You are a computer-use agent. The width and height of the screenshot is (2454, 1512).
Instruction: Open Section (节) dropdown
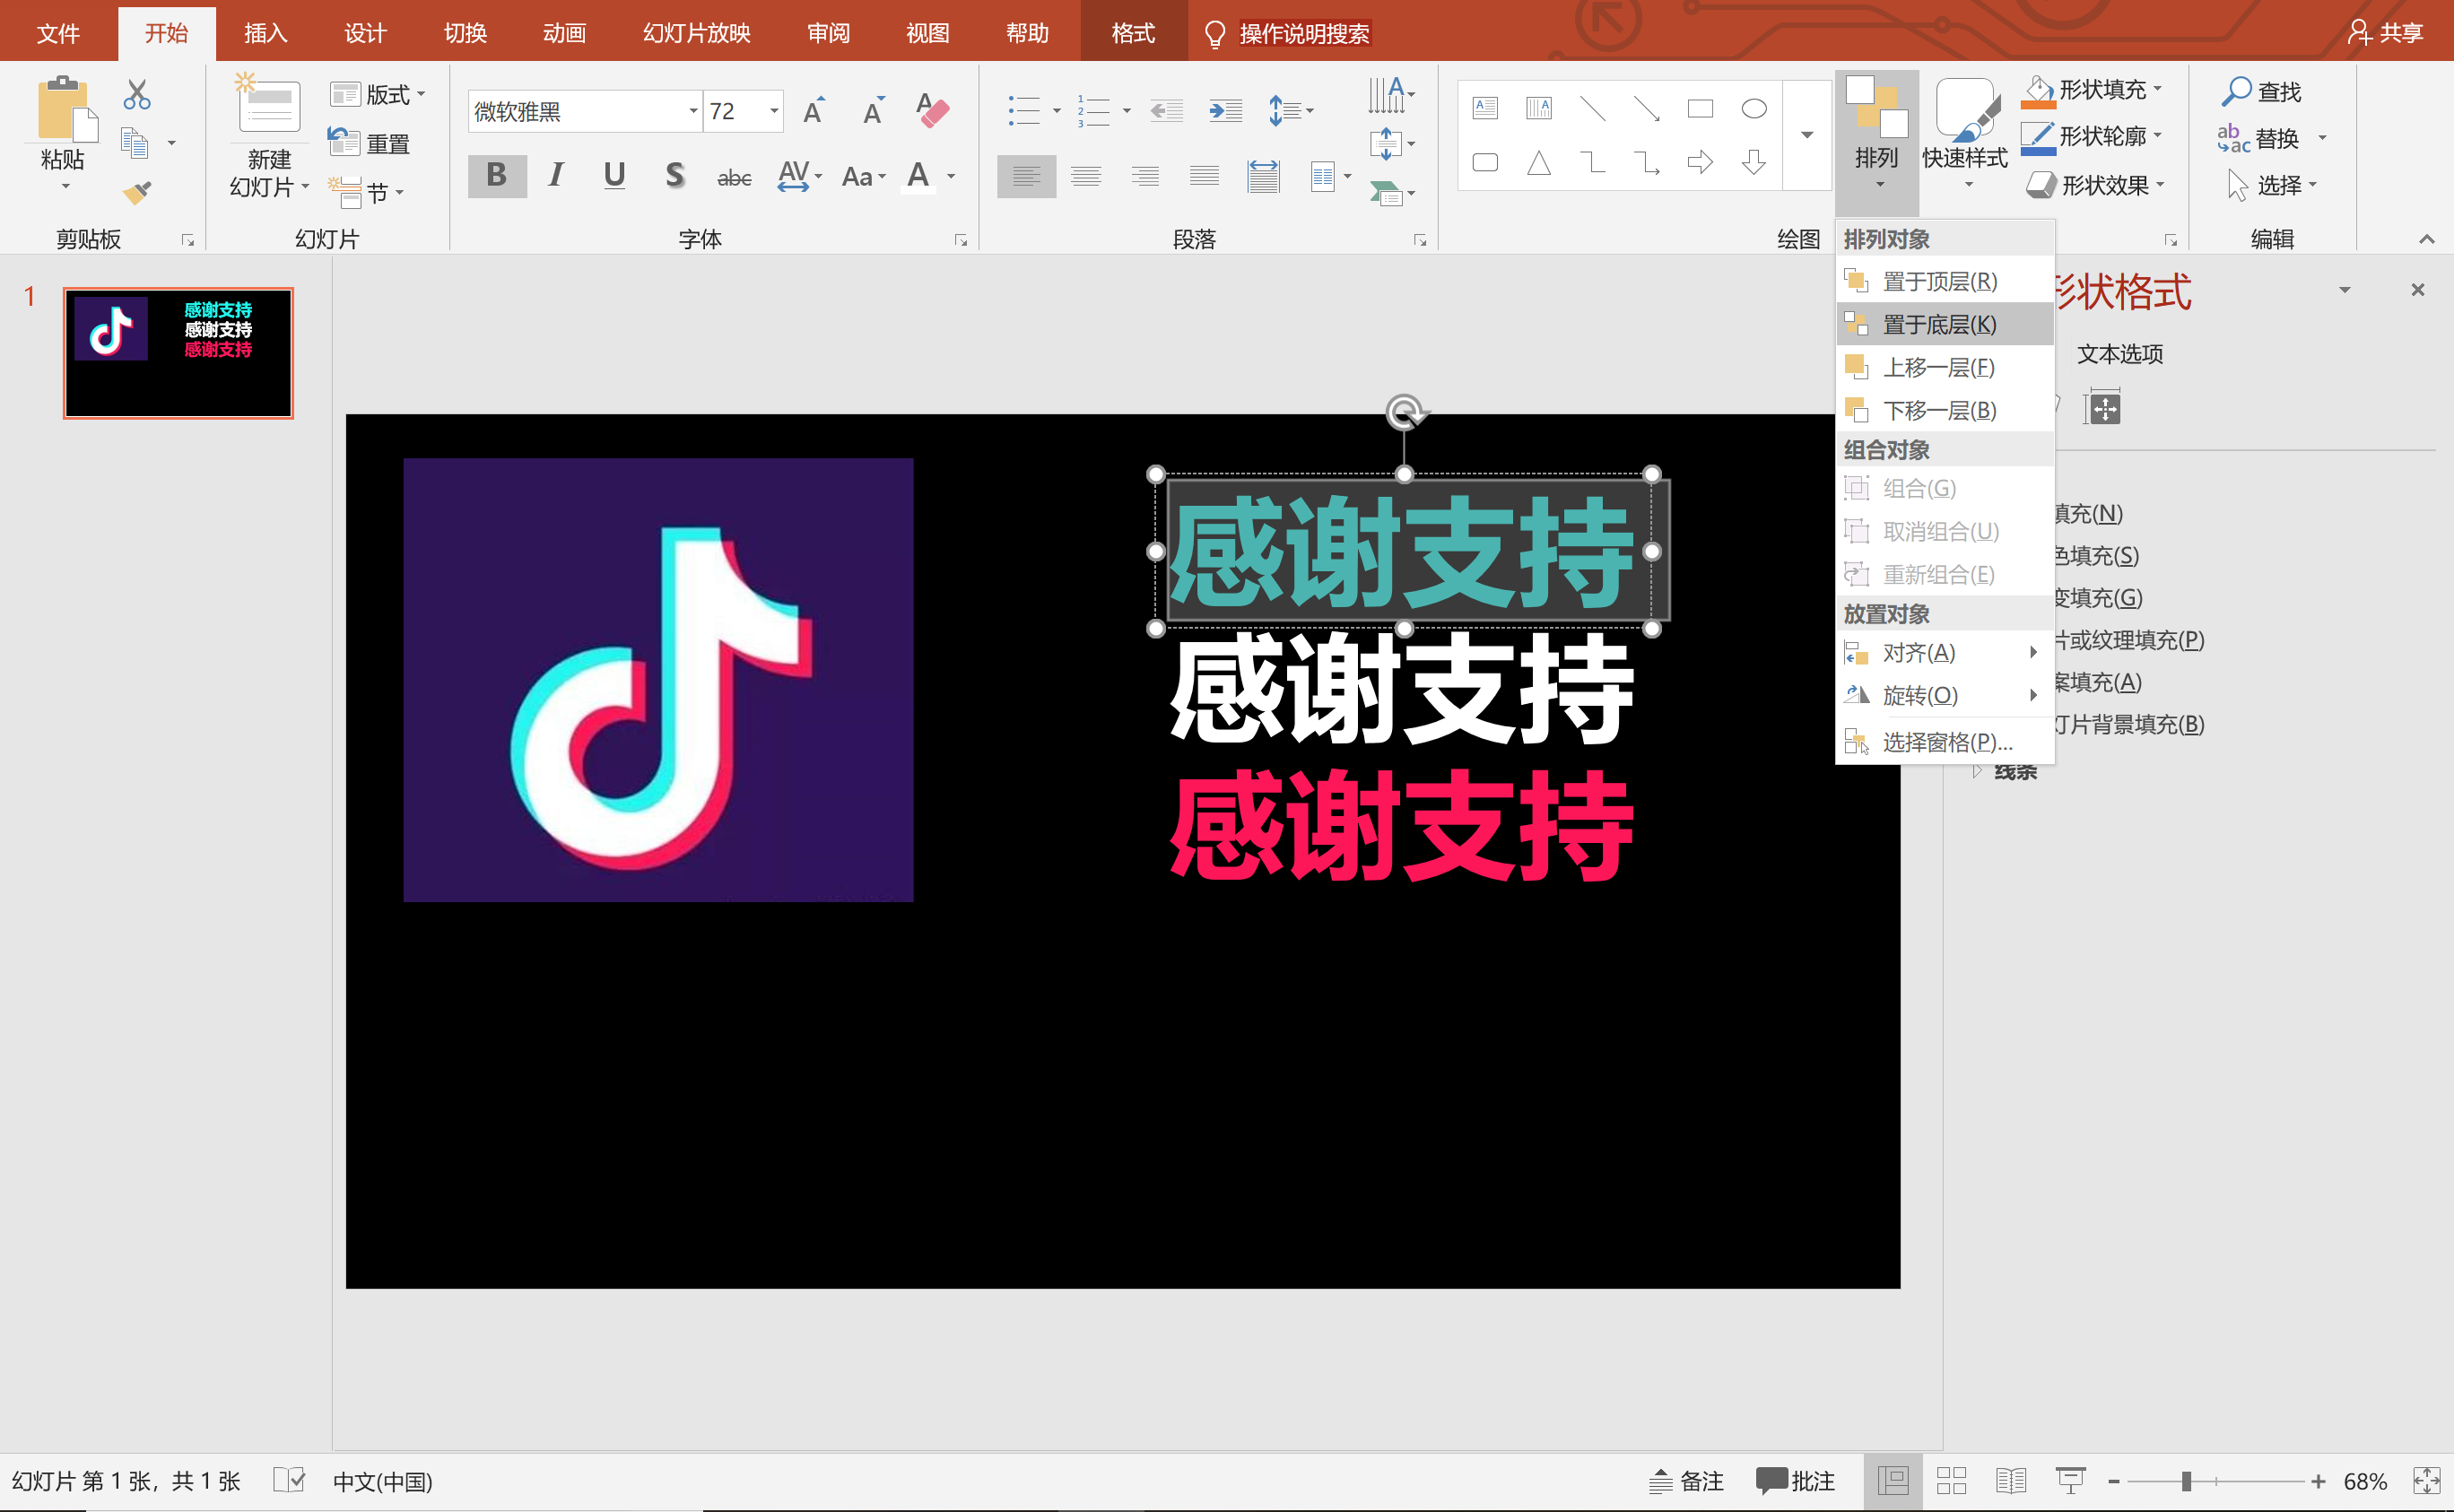pos(366,192)
